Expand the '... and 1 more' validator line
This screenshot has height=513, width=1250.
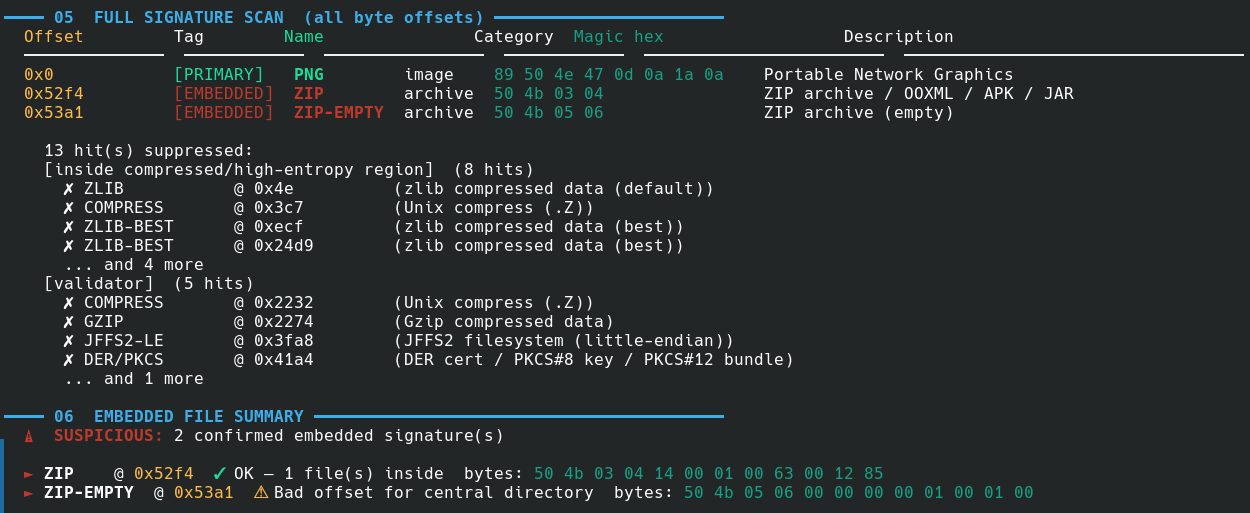(x=133, y=379)
